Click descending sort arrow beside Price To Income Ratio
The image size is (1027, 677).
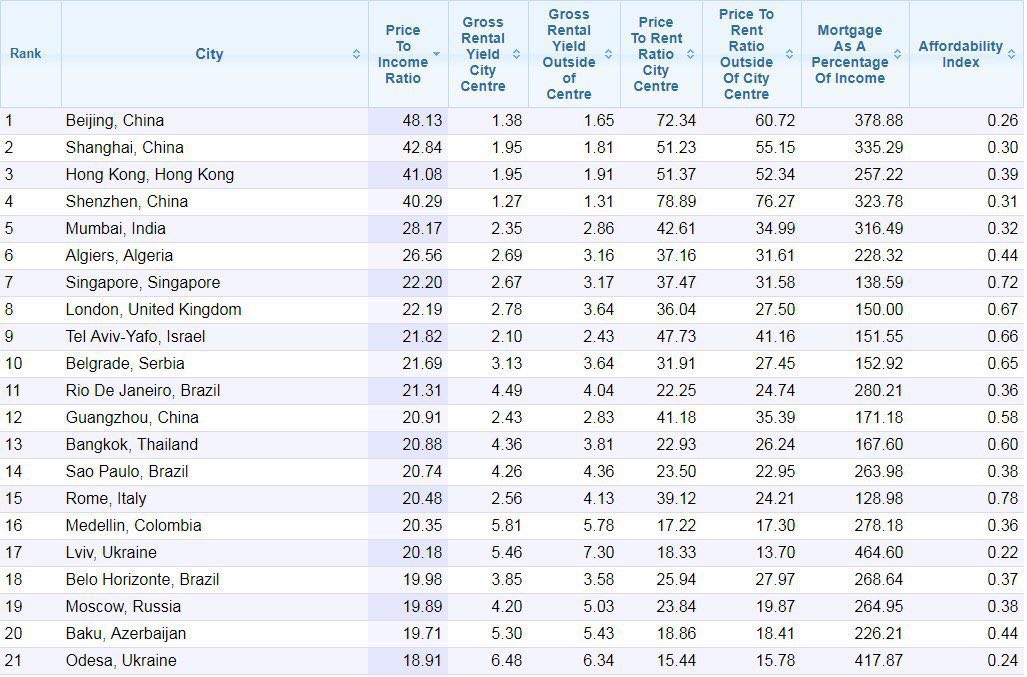click(x=436, y=54)
